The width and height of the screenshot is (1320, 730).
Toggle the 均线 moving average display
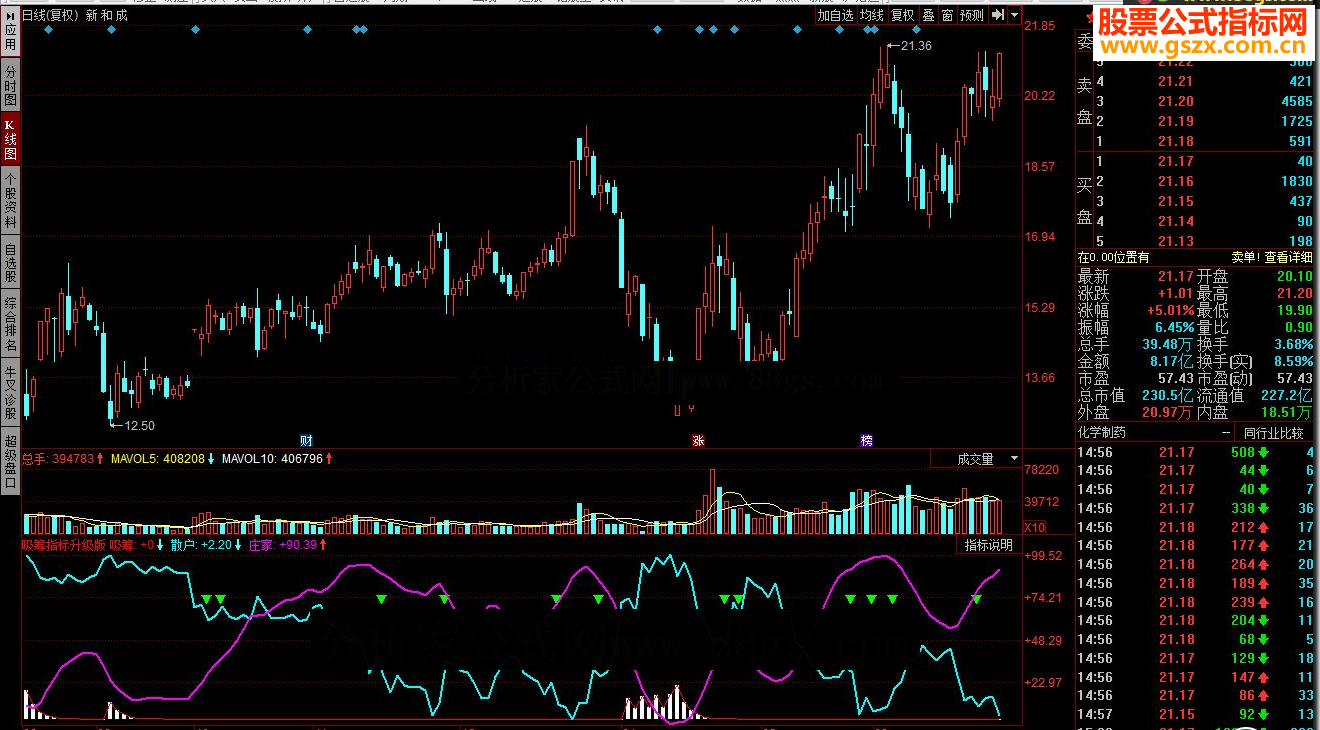(x=872, y=15)
